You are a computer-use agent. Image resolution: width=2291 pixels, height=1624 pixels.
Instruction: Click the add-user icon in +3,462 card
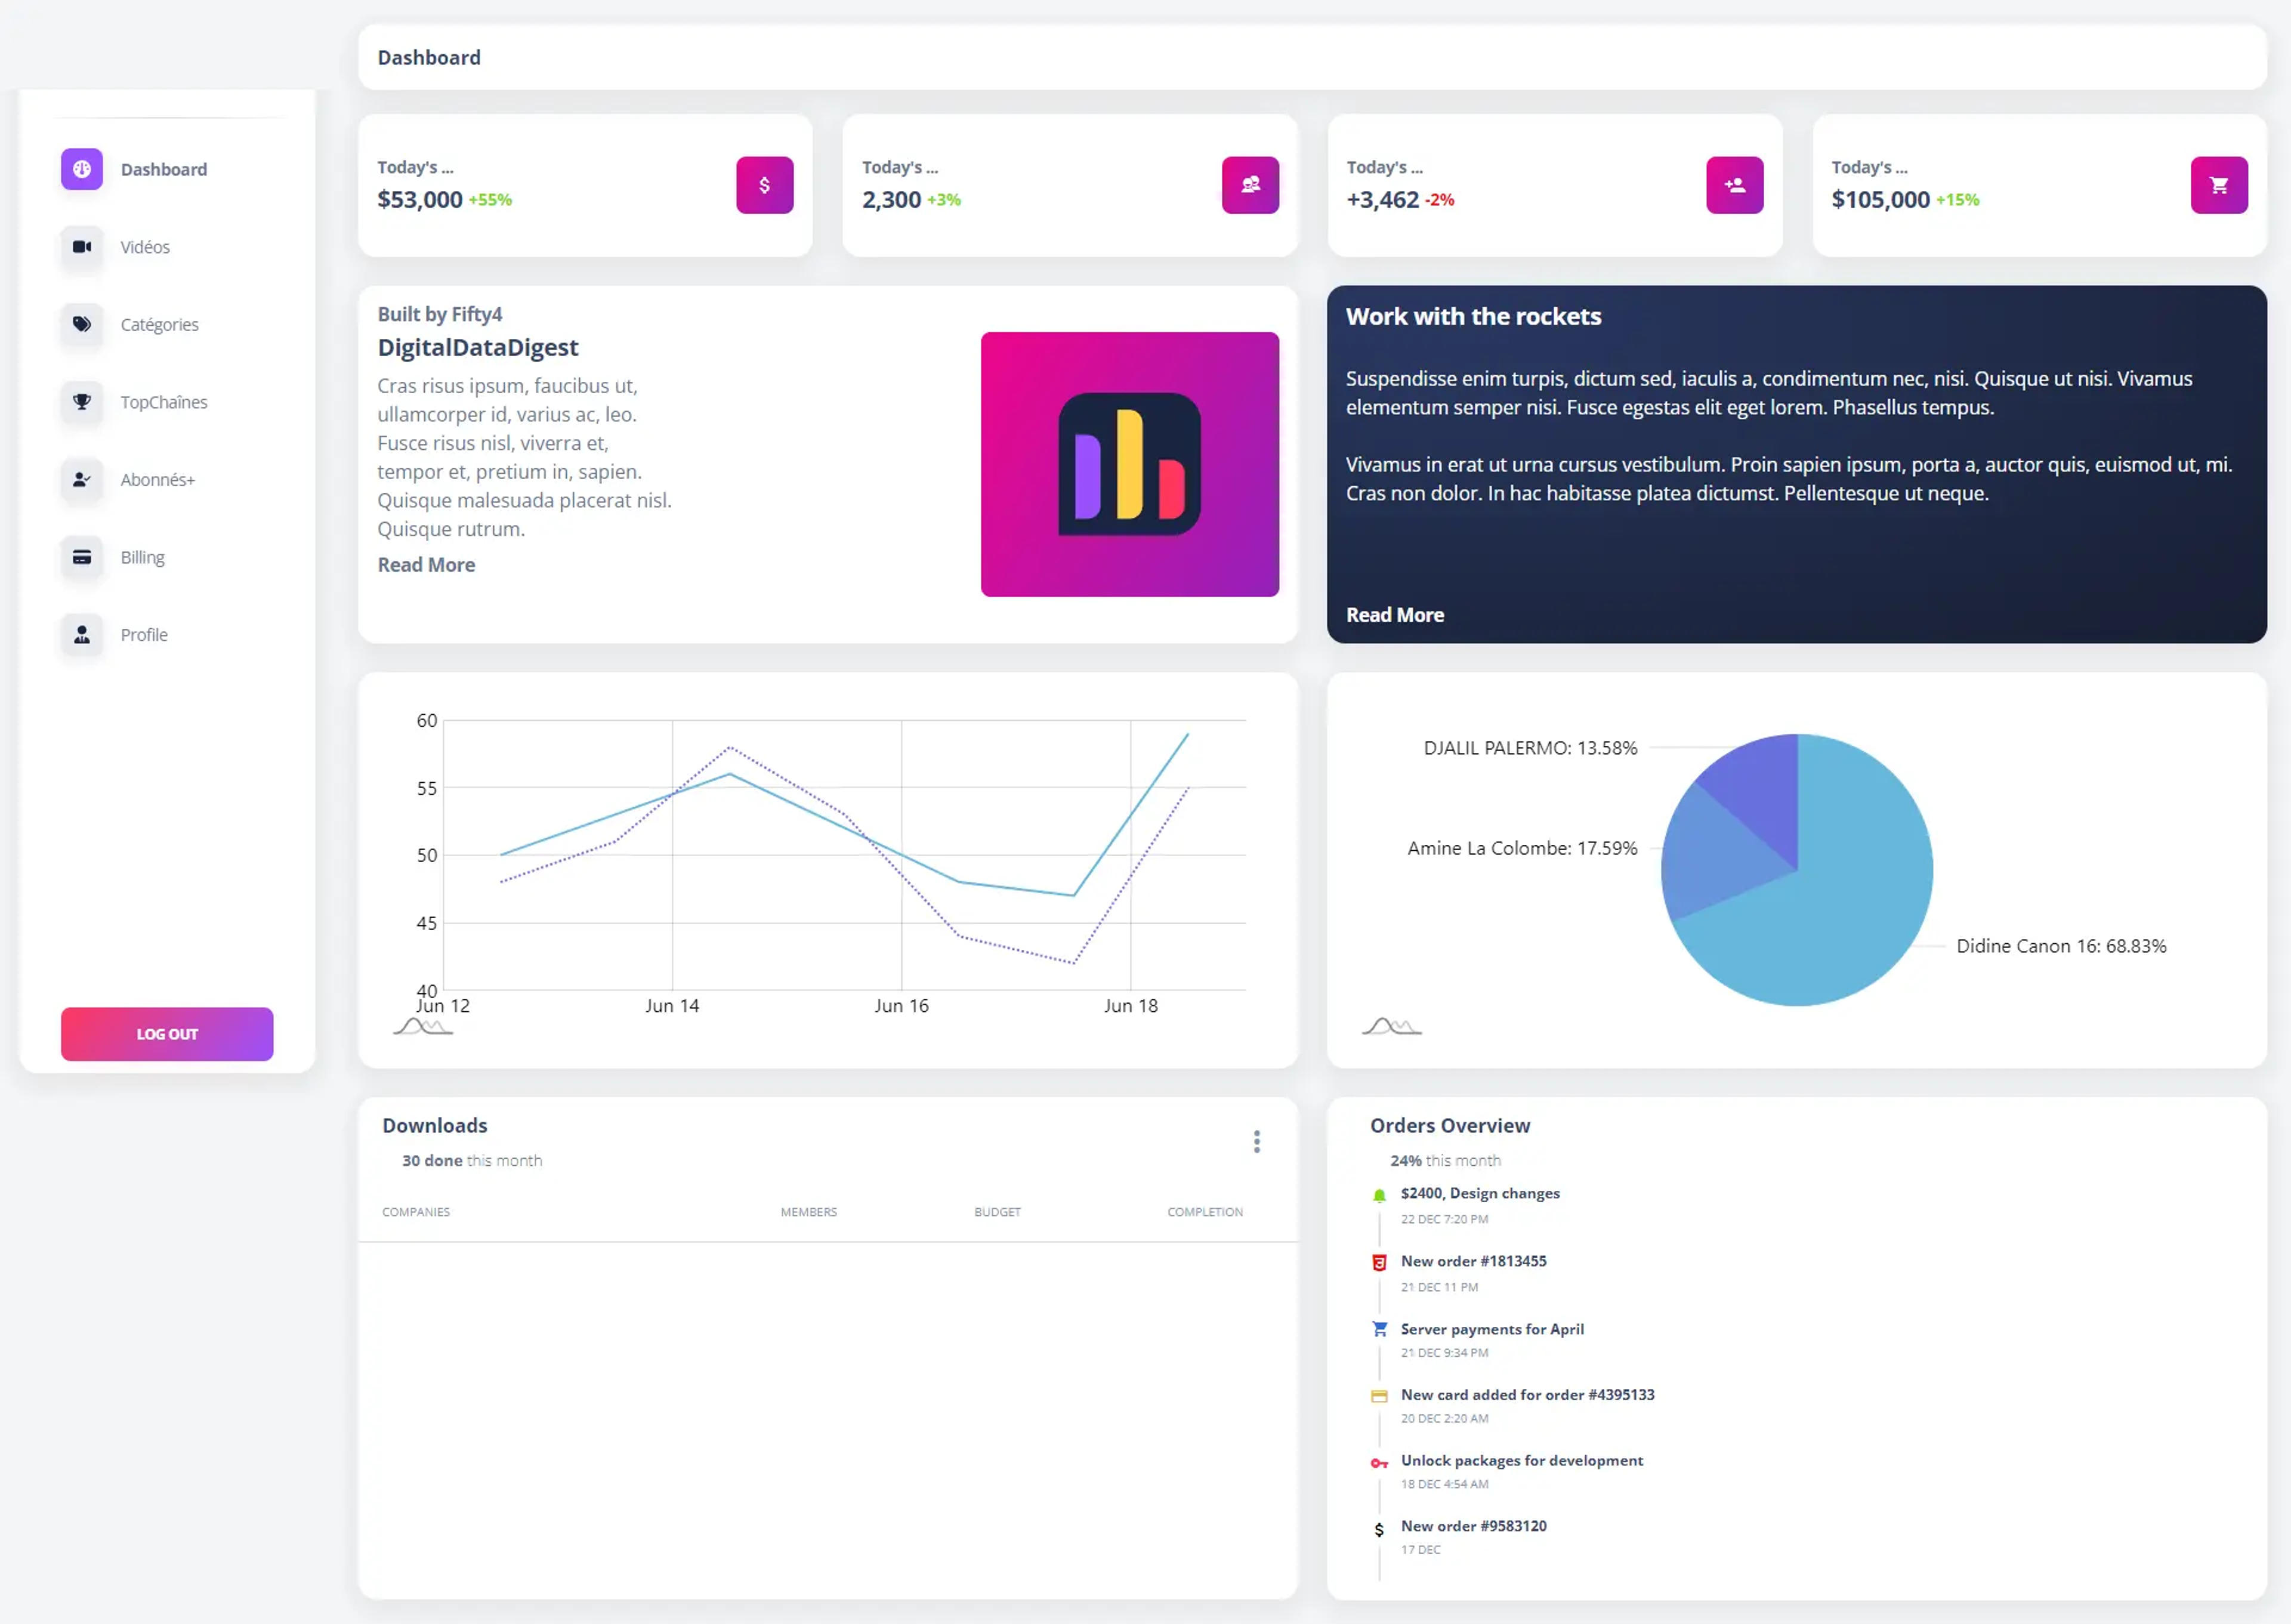1735,185
